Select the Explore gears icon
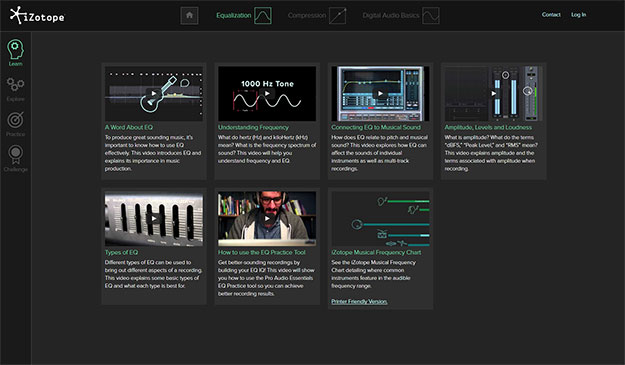 tap(15, 84)
